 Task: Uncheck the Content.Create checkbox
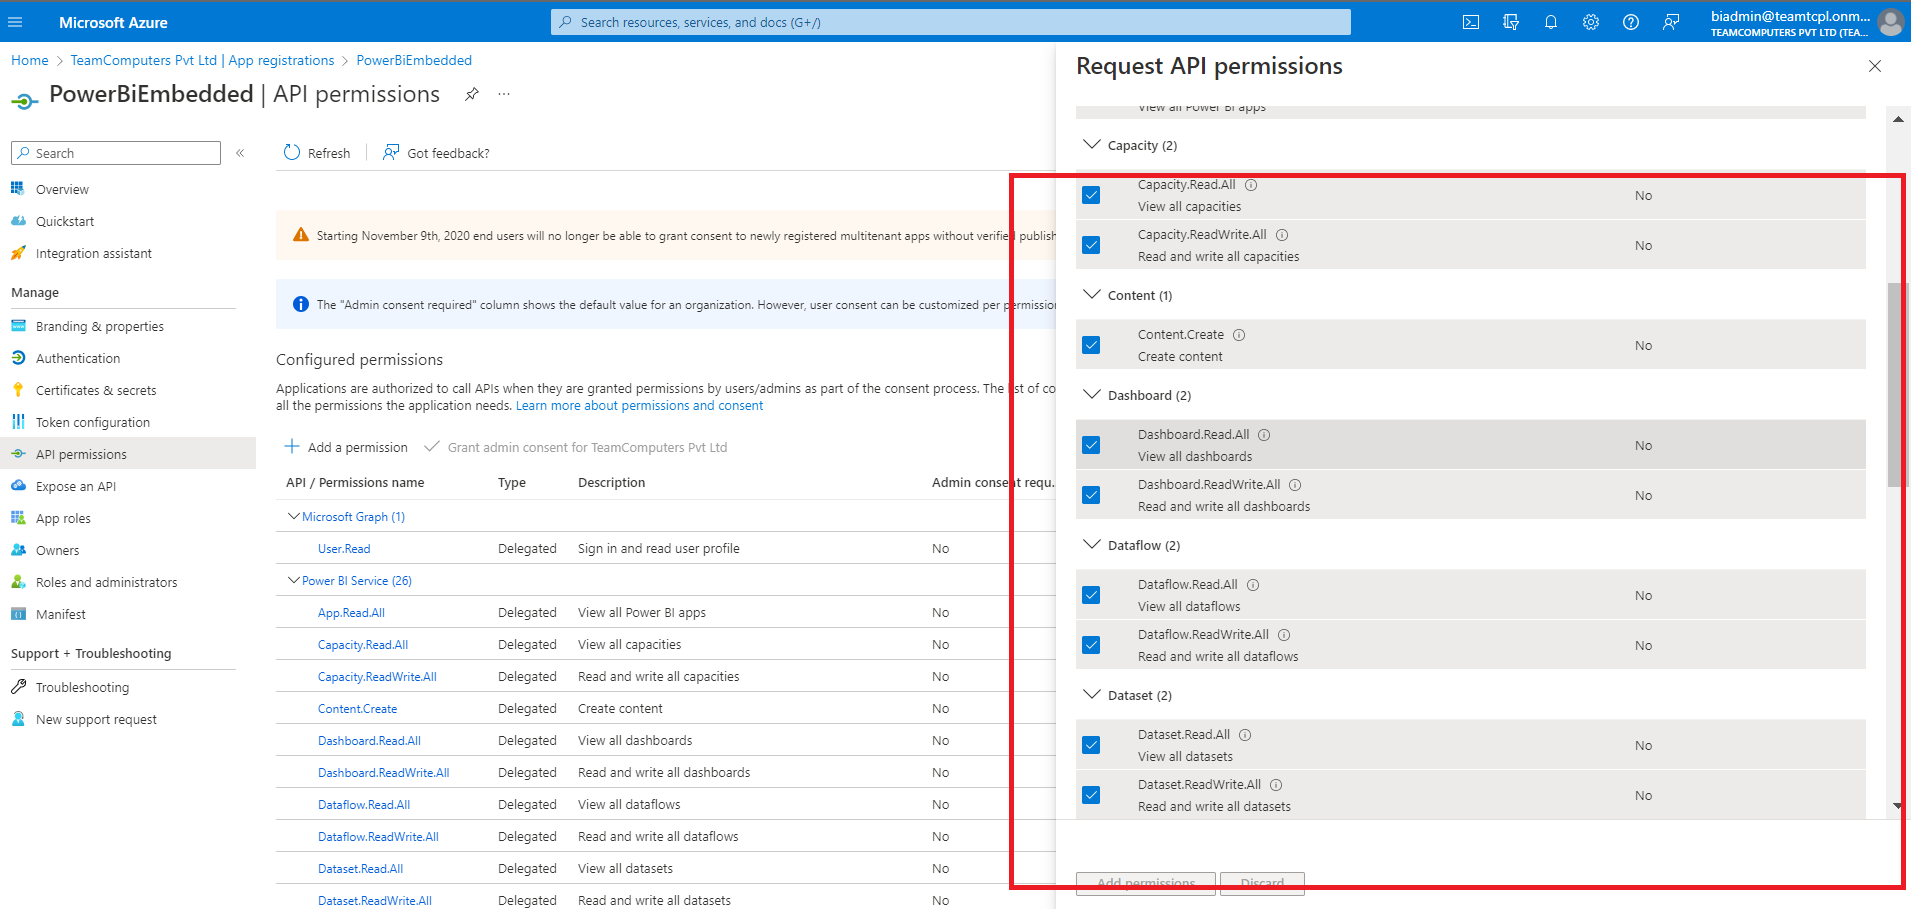[1091, 345]
